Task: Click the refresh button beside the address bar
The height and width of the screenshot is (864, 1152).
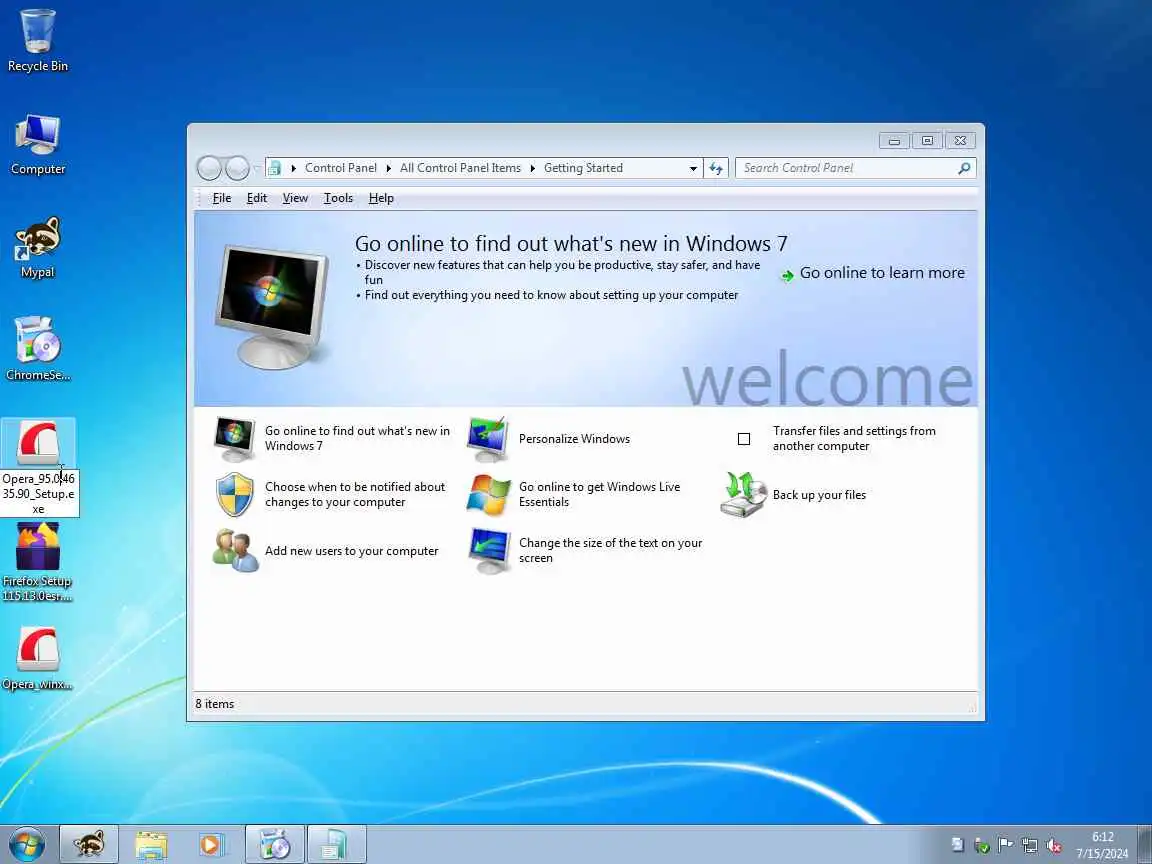Action: [716, 168]
